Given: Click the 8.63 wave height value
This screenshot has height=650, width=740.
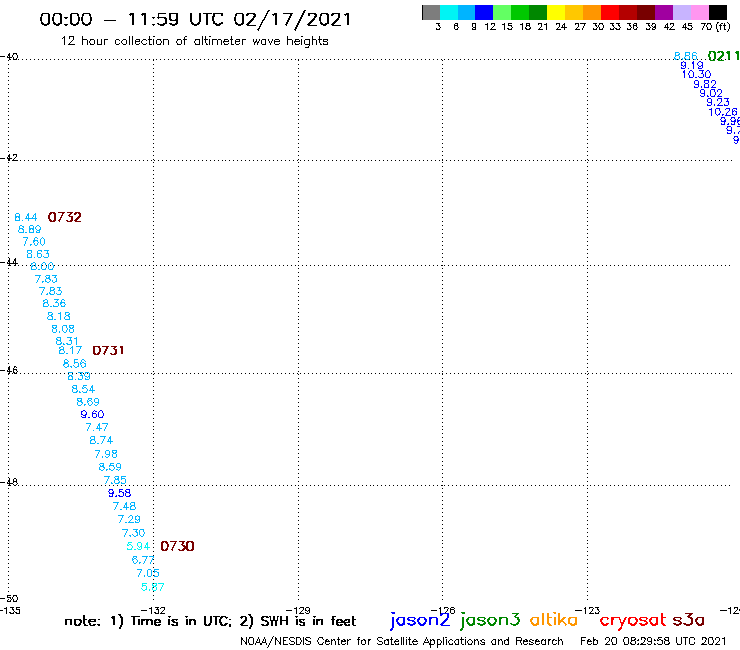Looking at the screenshot, I should (38, 254).
